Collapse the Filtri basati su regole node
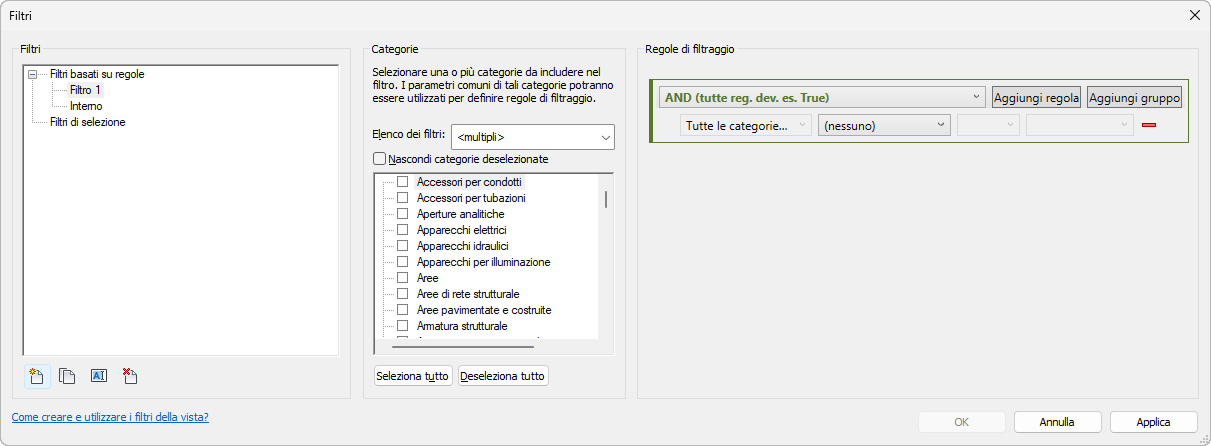This screenshot has width=1211, height=446. tap(33, 74)
